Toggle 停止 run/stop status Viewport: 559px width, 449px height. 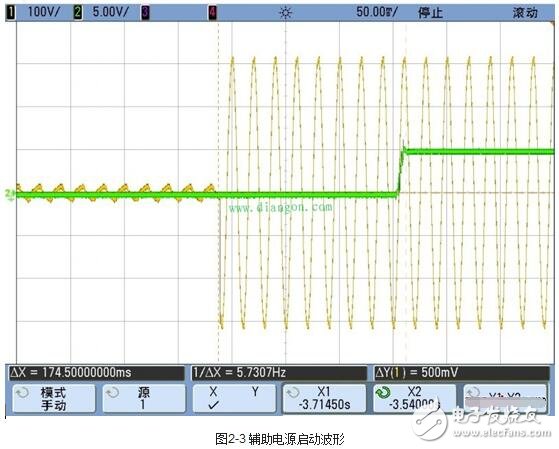click(430, 13)
